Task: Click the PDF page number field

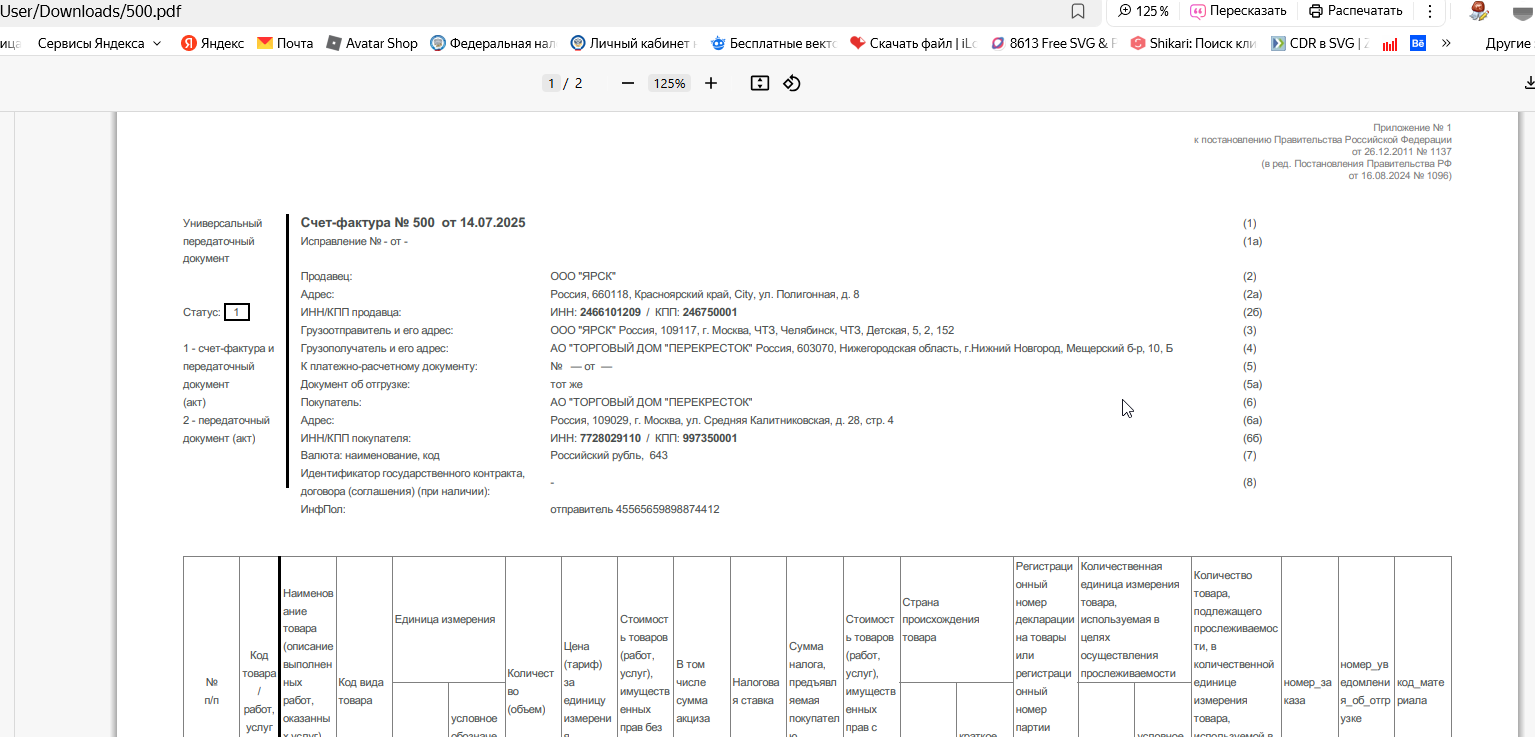Action: click(551, 84)
